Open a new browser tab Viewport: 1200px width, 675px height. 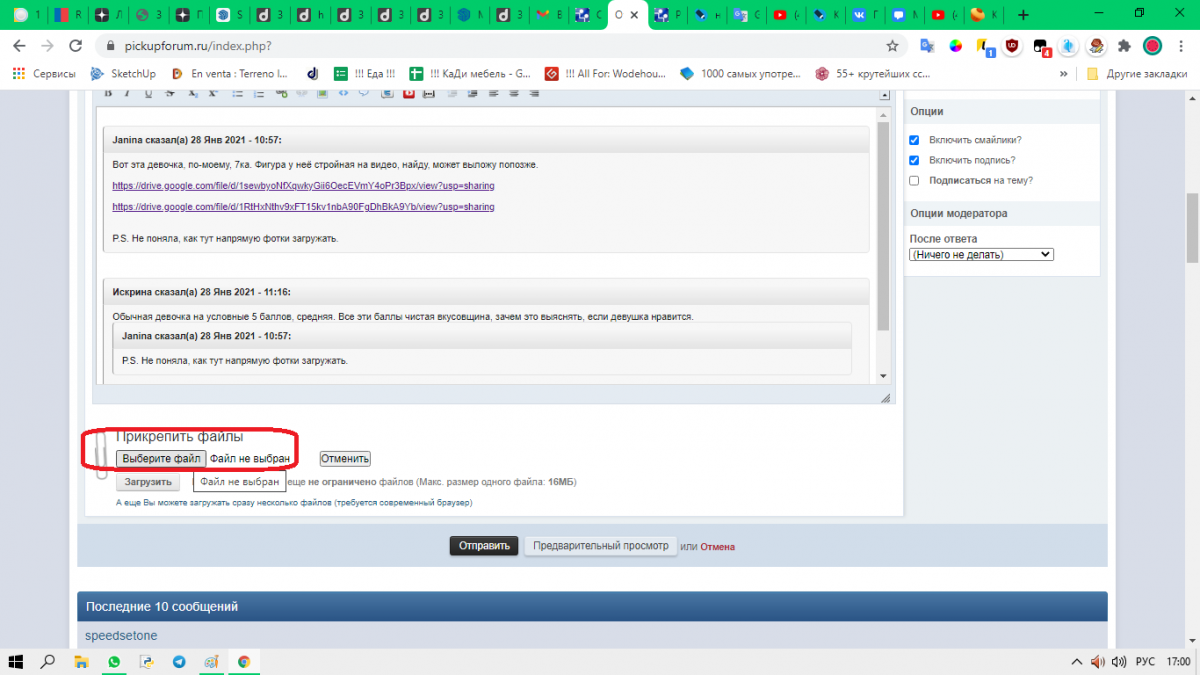tap(1023, 15)
